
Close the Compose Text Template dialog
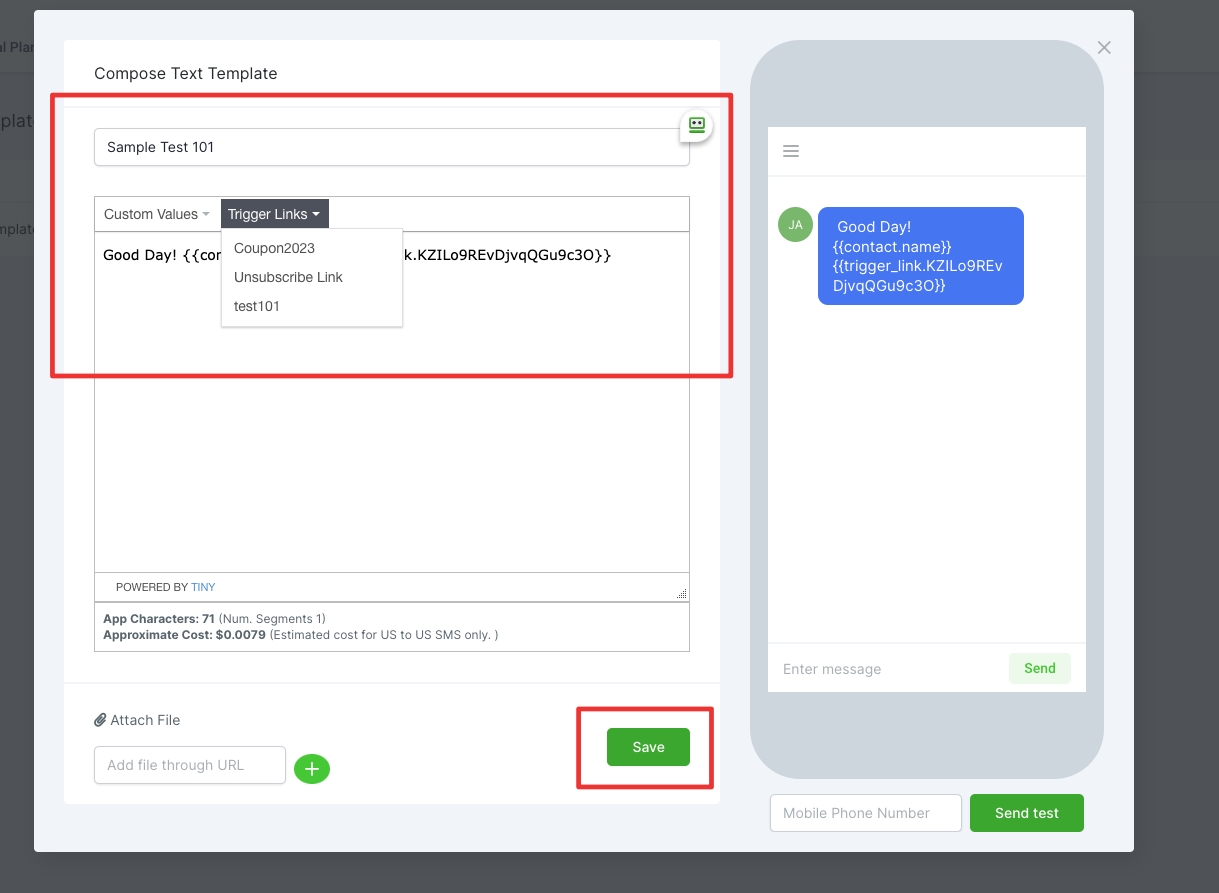click(1104, 48)
